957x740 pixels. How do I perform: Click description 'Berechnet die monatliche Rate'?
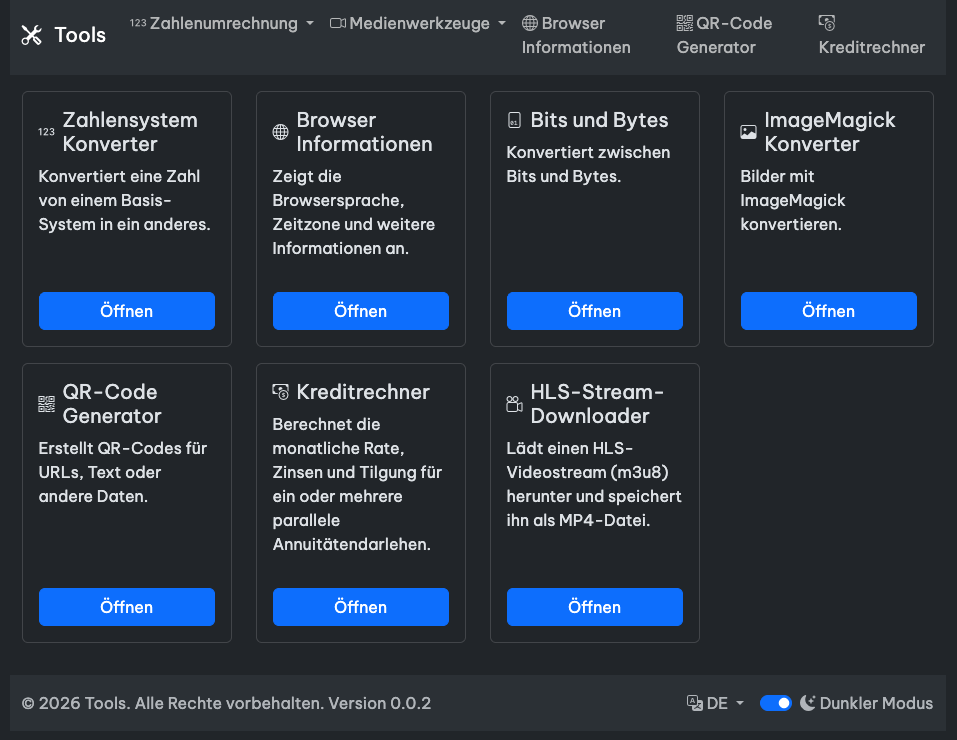click(x=357, y=484)
